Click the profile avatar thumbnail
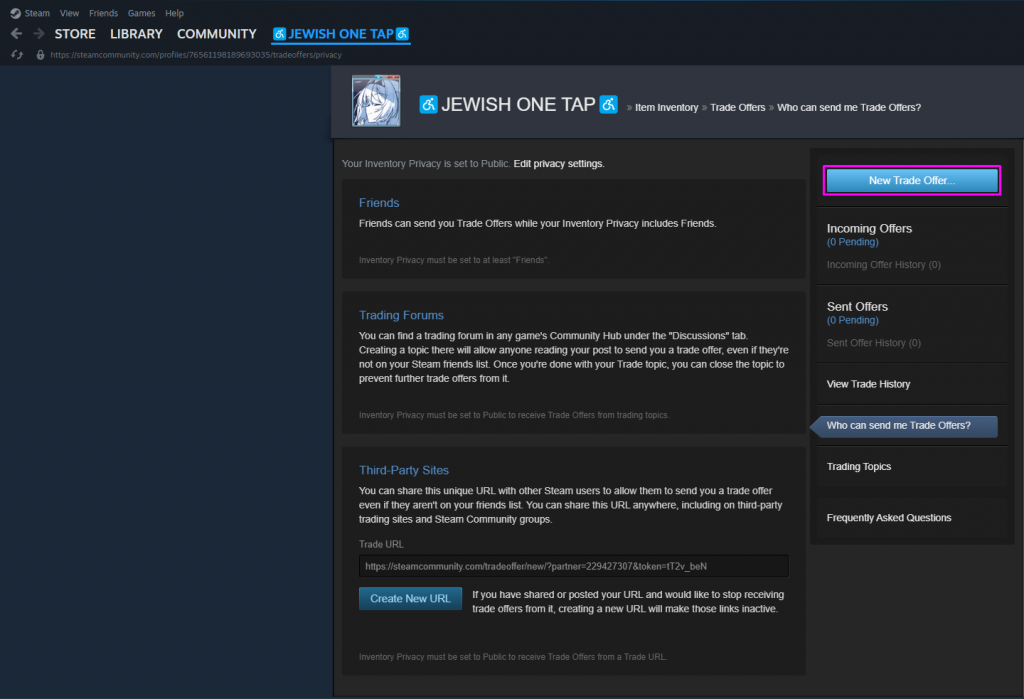 pos(376,101)
